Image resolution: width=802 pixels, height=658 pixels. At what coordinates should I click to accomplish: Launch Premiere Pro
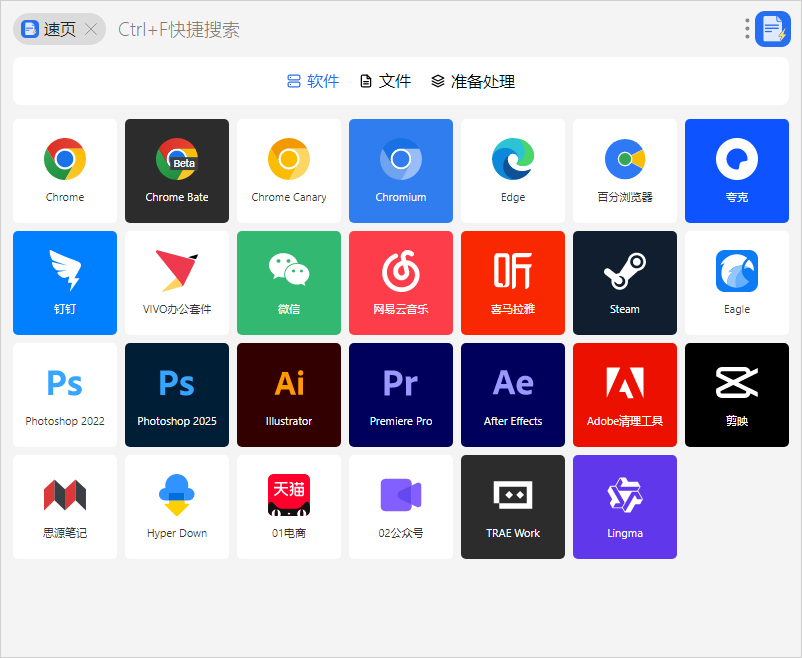pos(401,395)
